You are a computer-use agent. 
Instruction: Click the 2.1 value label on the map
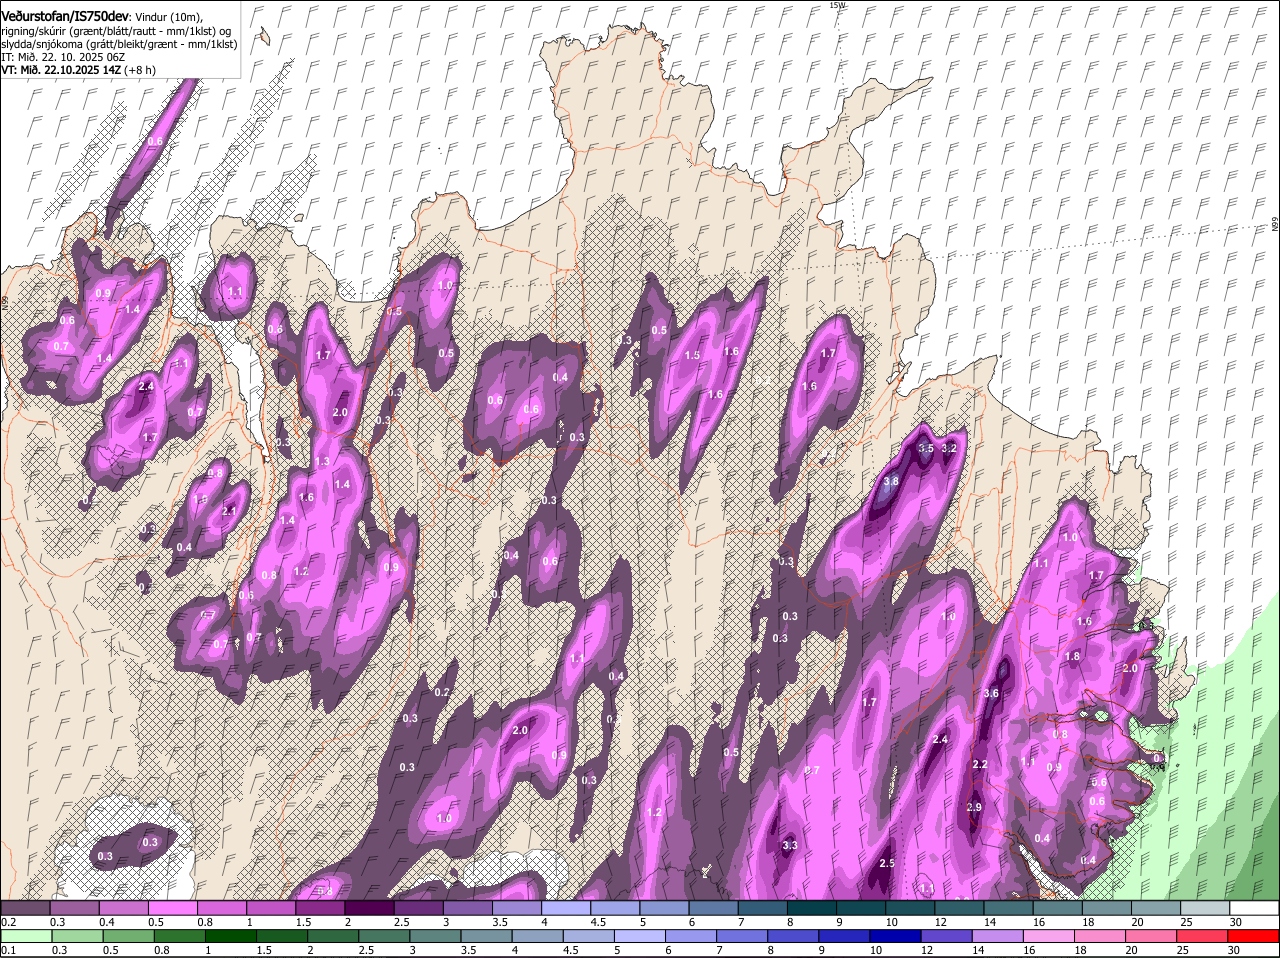229,511
